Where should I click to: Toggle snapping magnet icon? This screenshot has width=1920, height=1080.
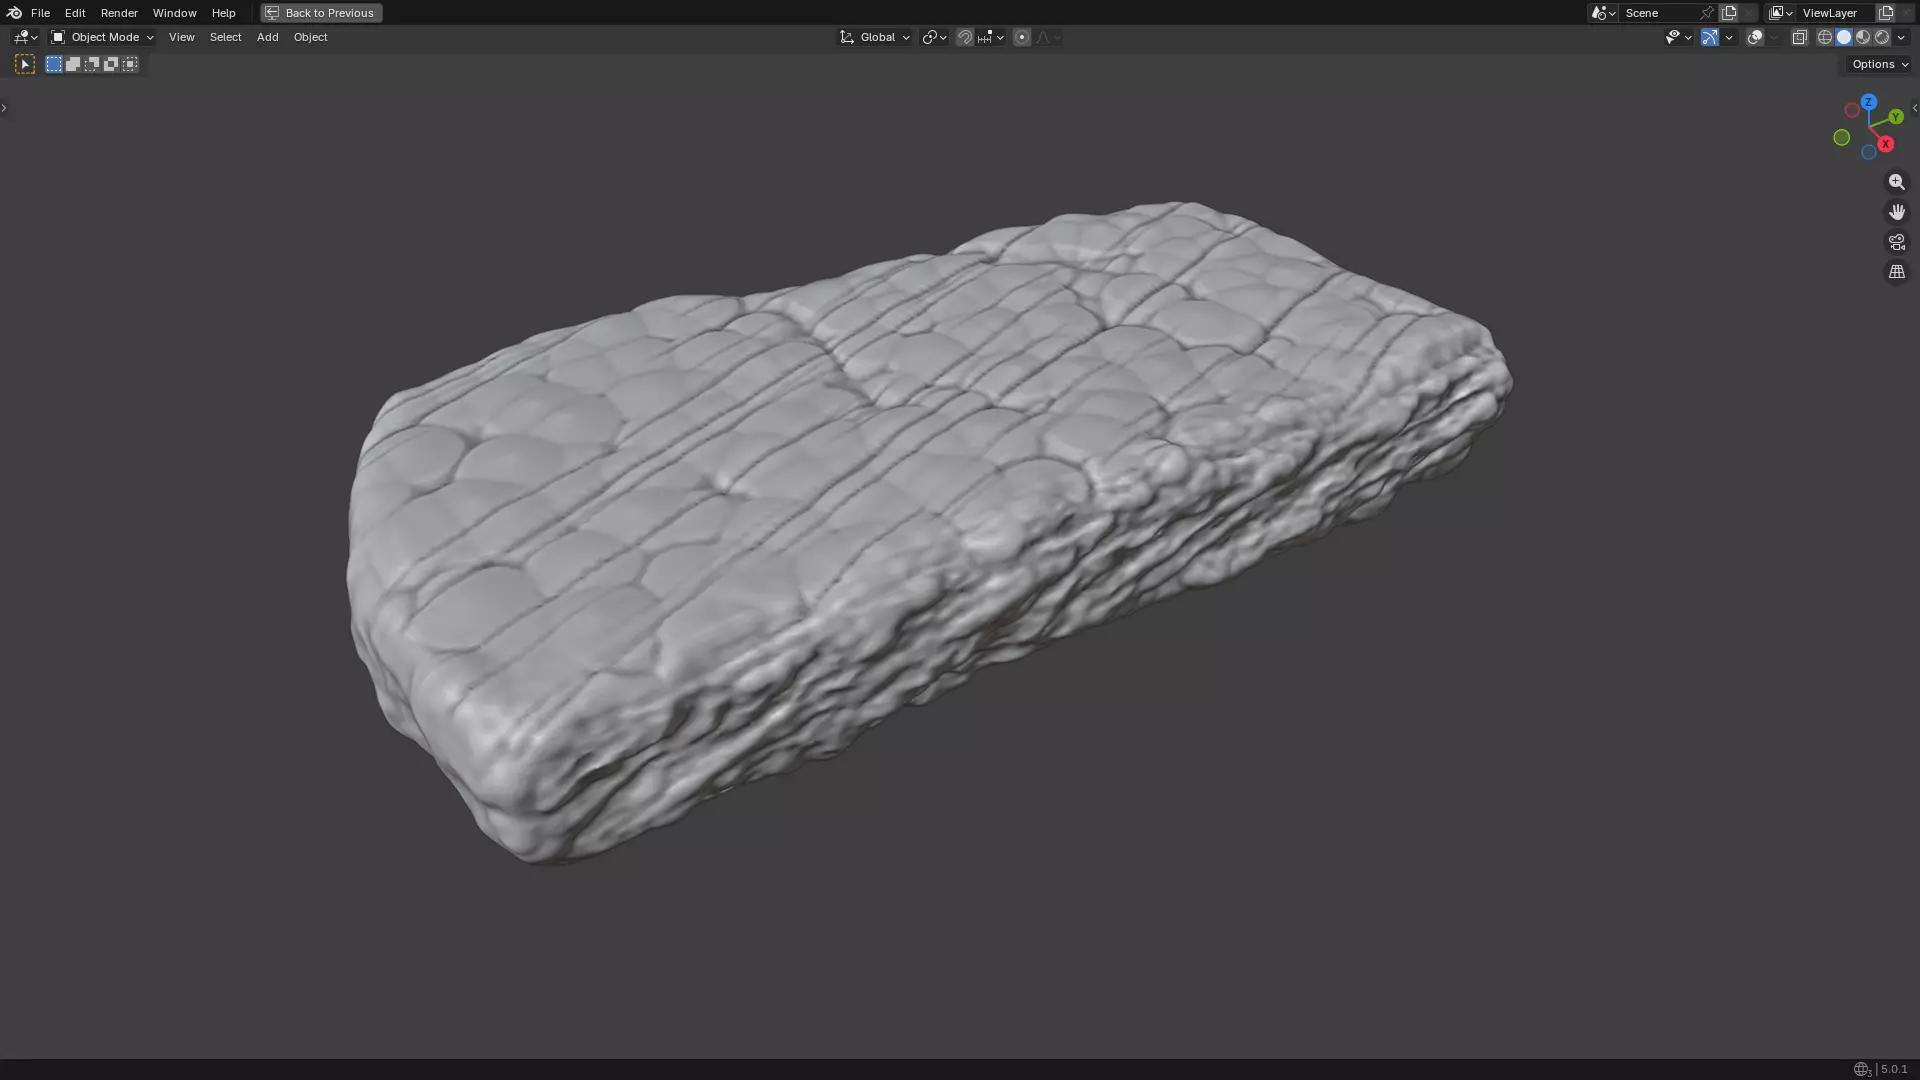964,37
